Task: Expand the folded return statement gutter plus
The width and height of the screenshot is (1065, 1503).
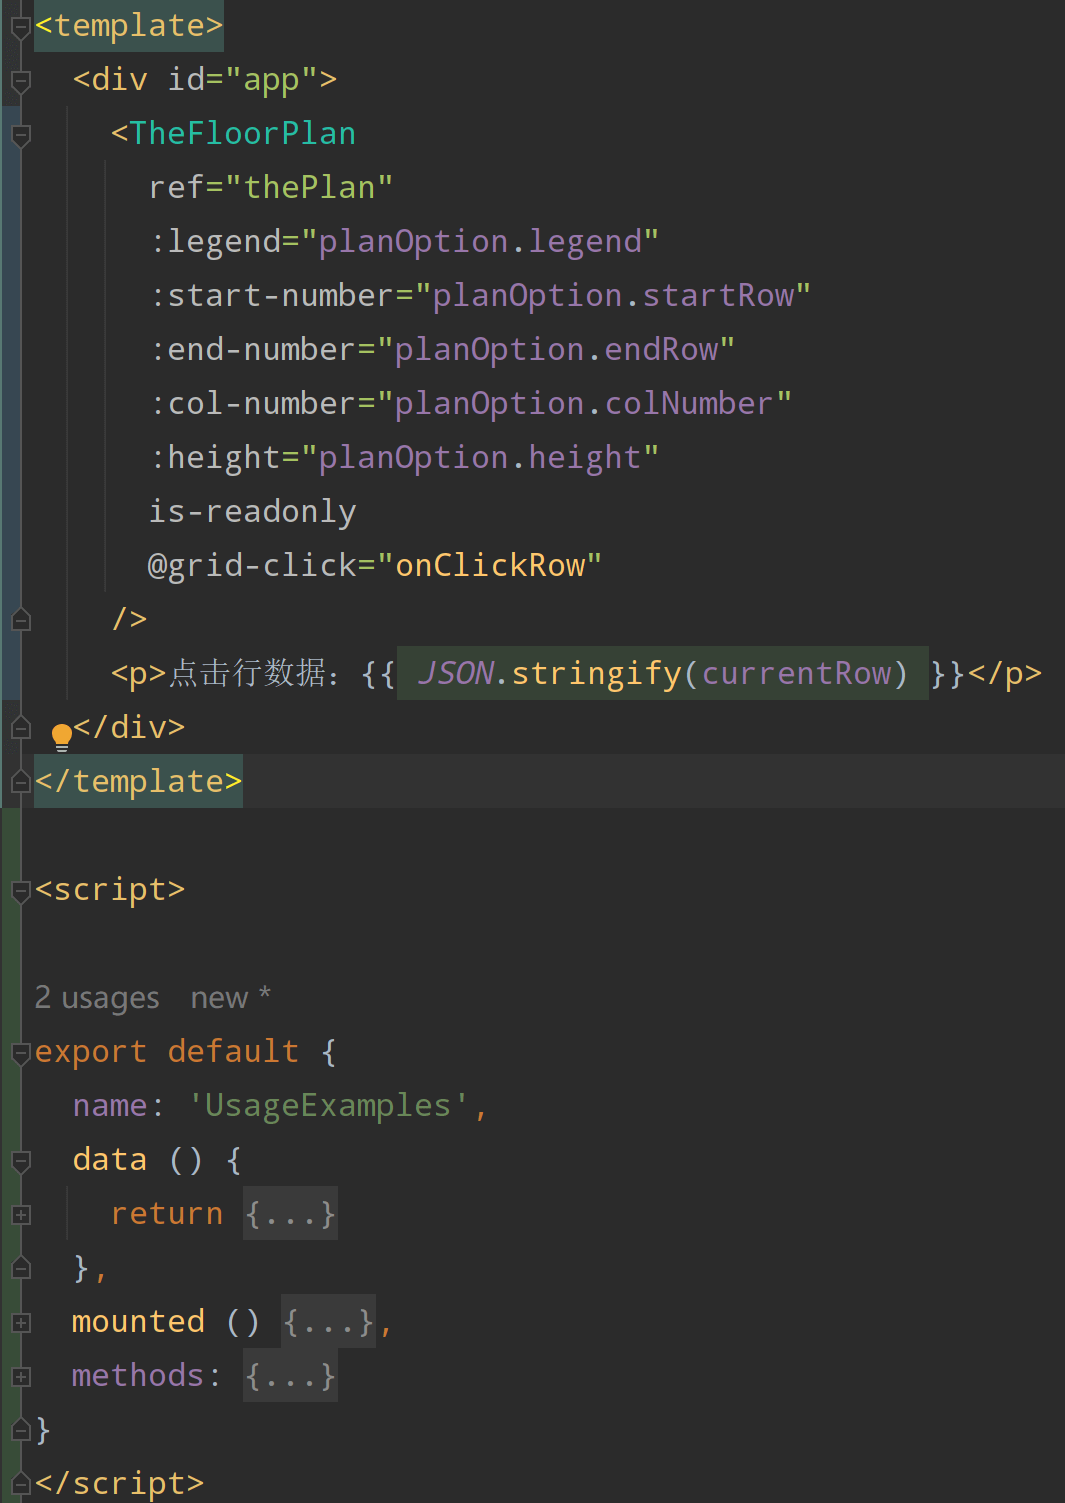Action: tap(20, 1214)
